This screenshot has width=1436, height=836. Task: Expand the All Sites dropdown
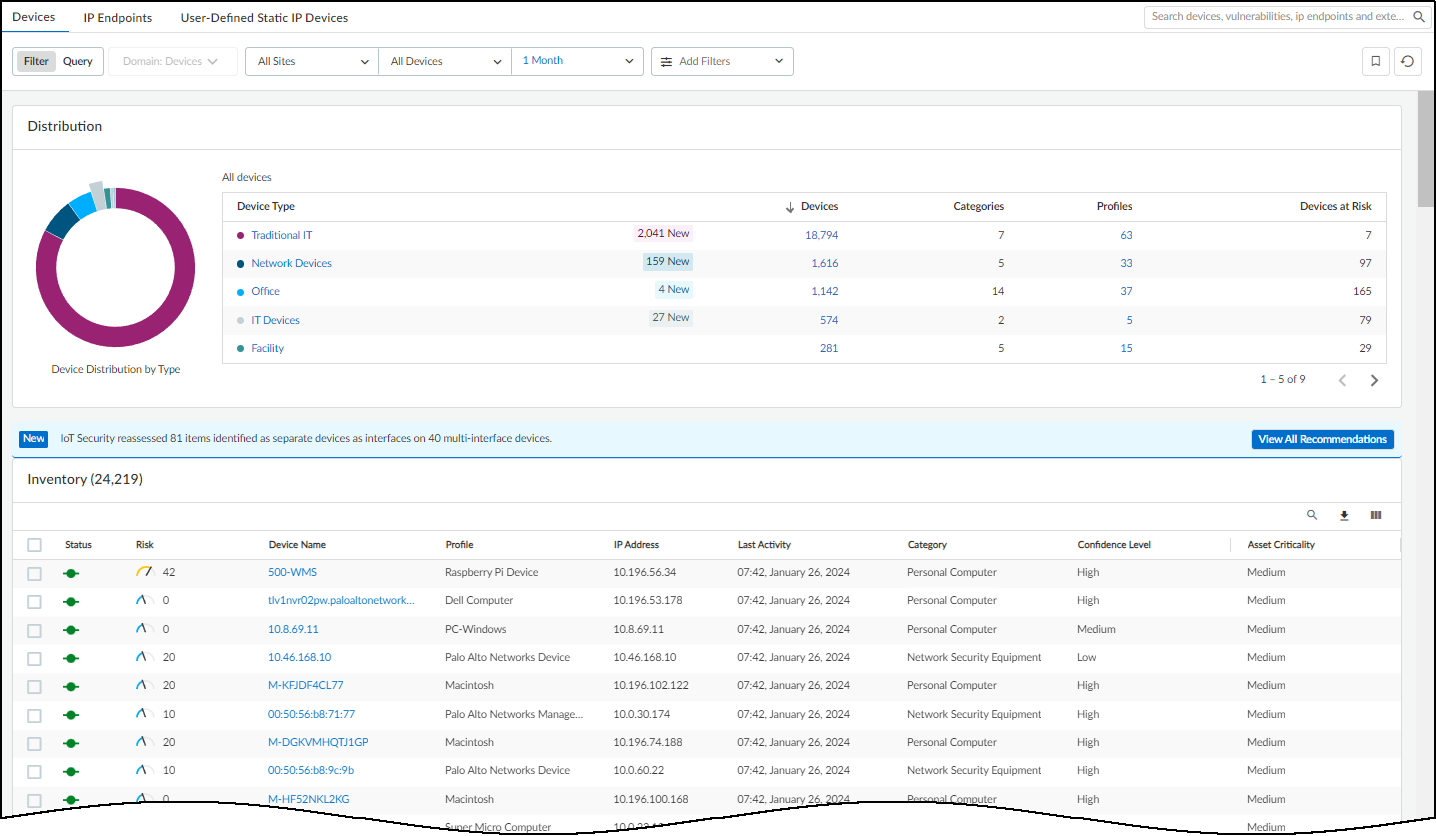point(312,61)
